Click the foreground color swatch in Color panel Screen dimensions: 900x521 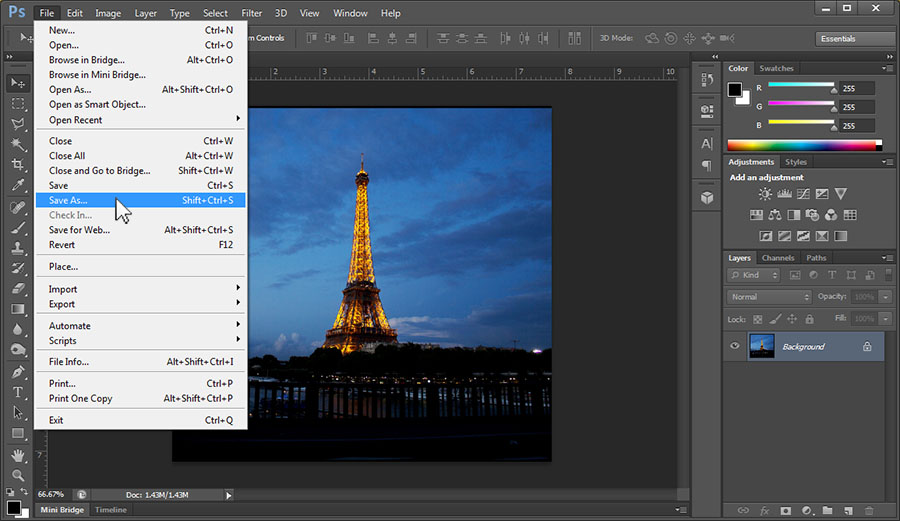click(735, 90)
